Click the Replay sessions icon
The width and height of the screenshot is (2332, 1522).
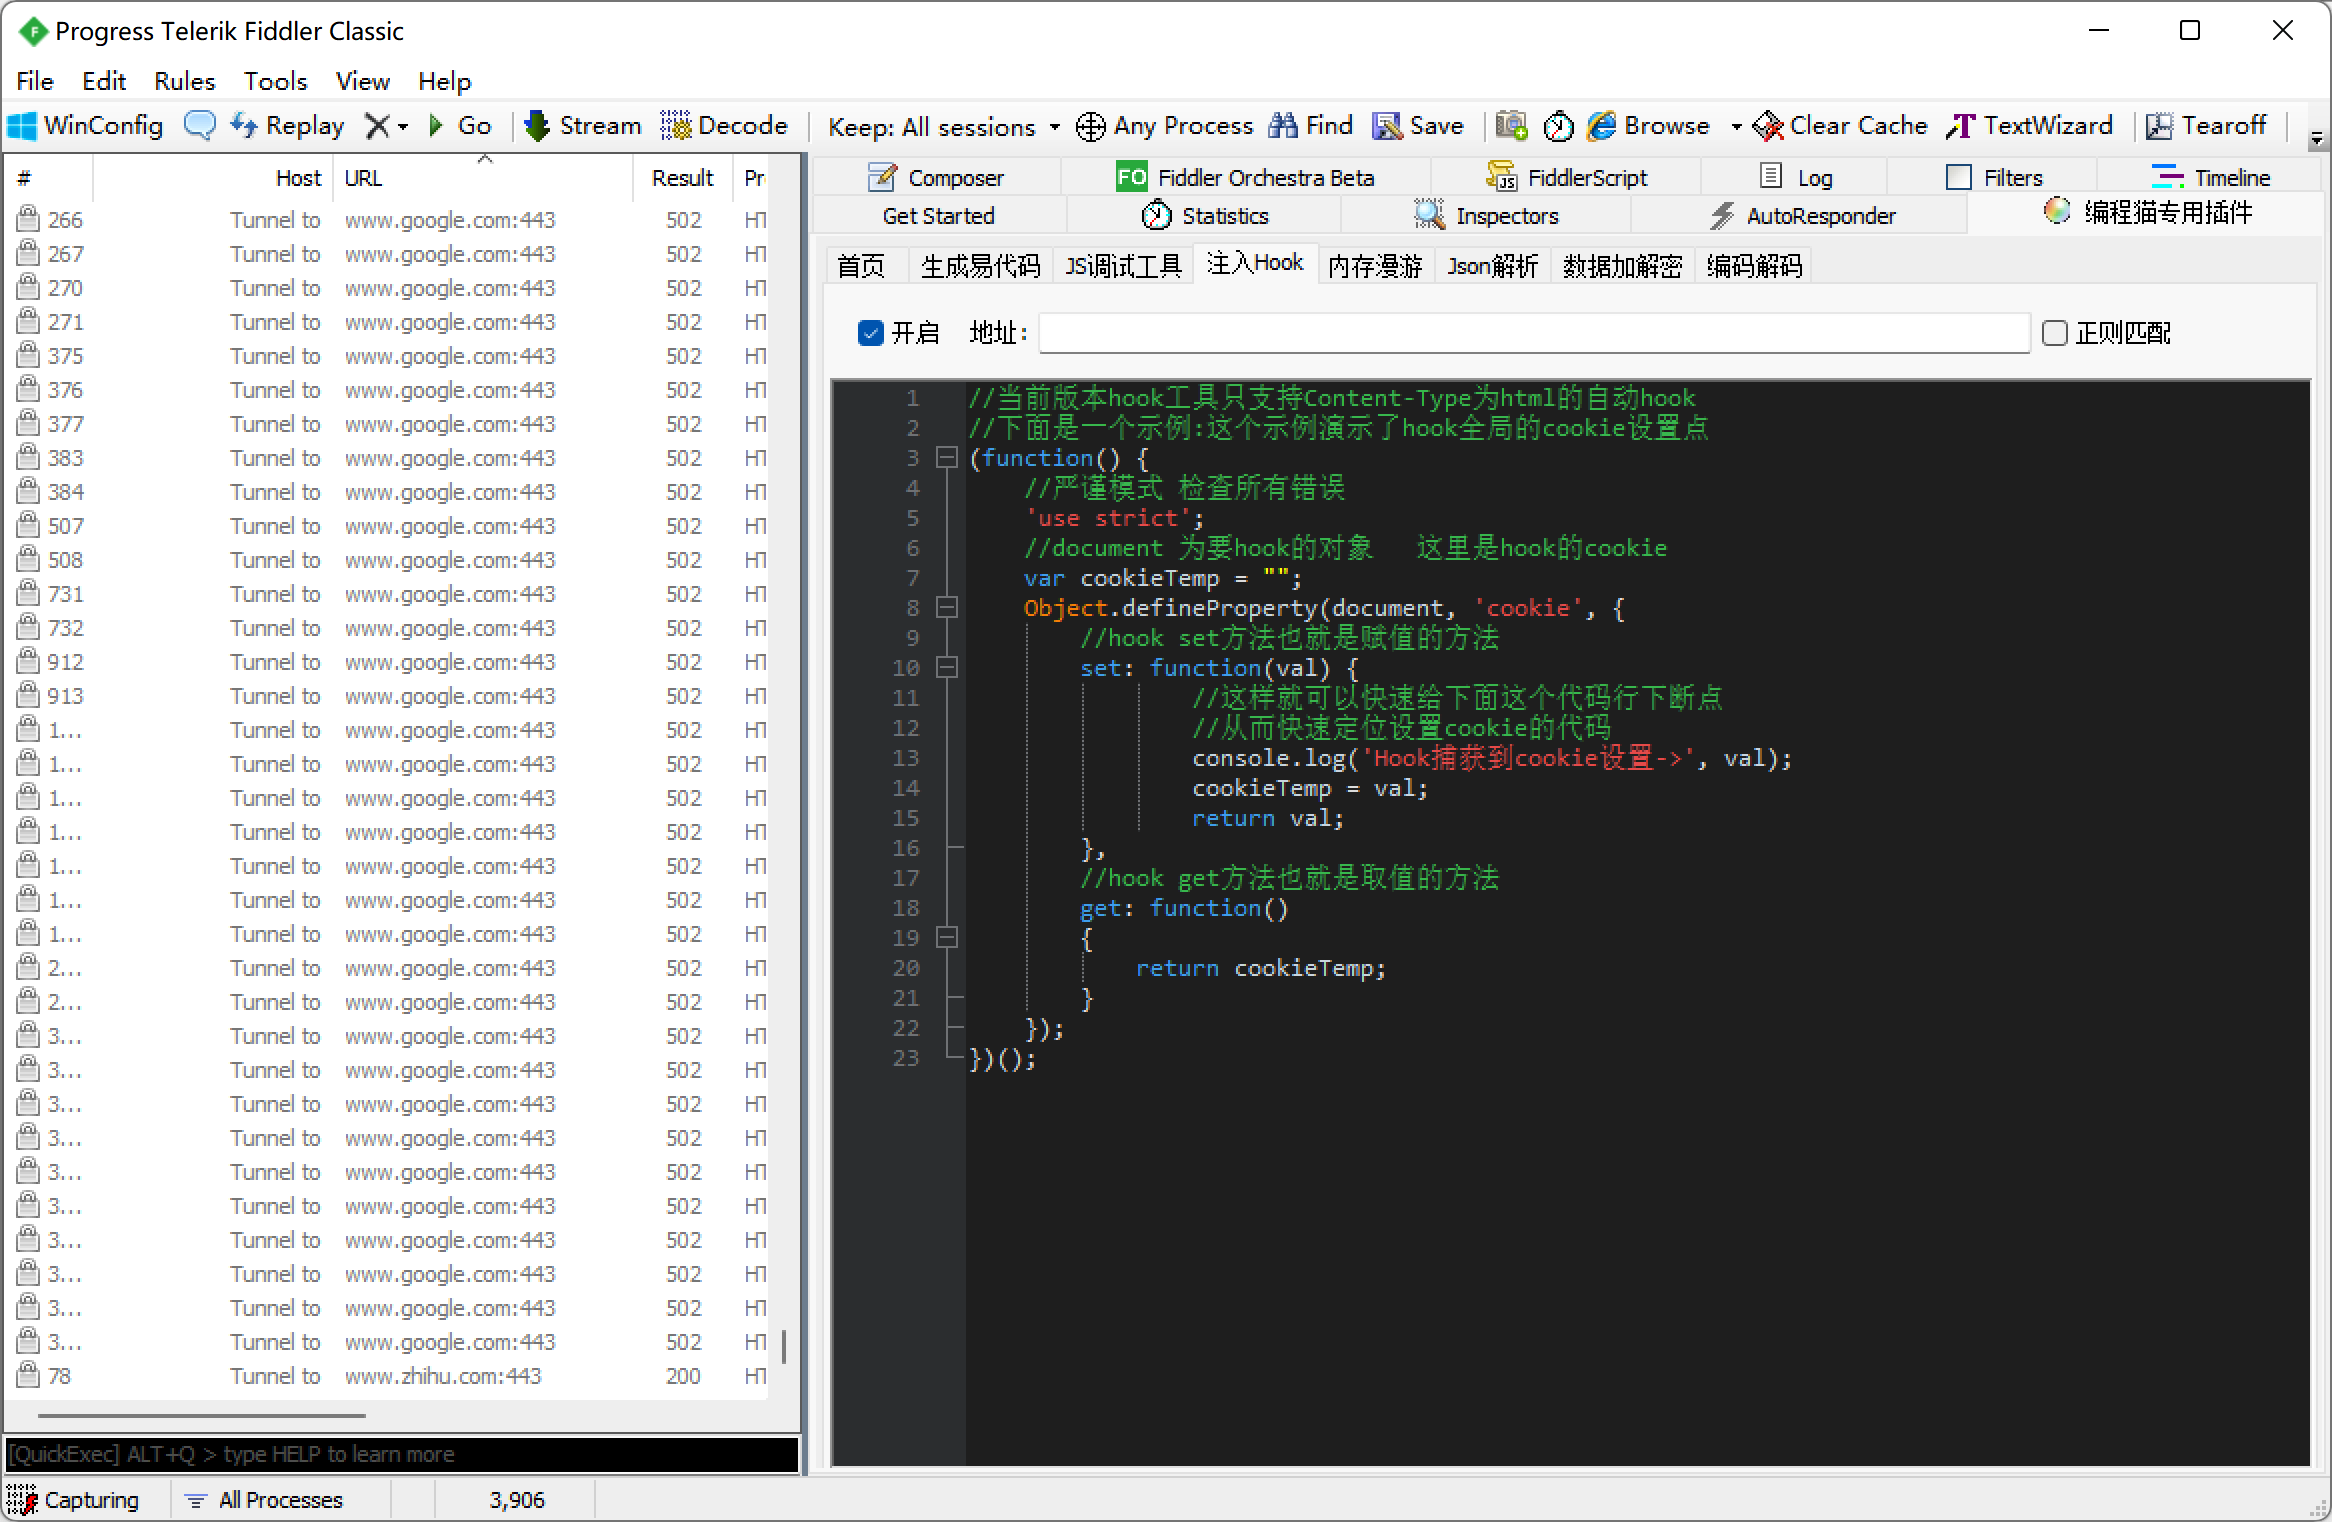(x=244, y=126)
